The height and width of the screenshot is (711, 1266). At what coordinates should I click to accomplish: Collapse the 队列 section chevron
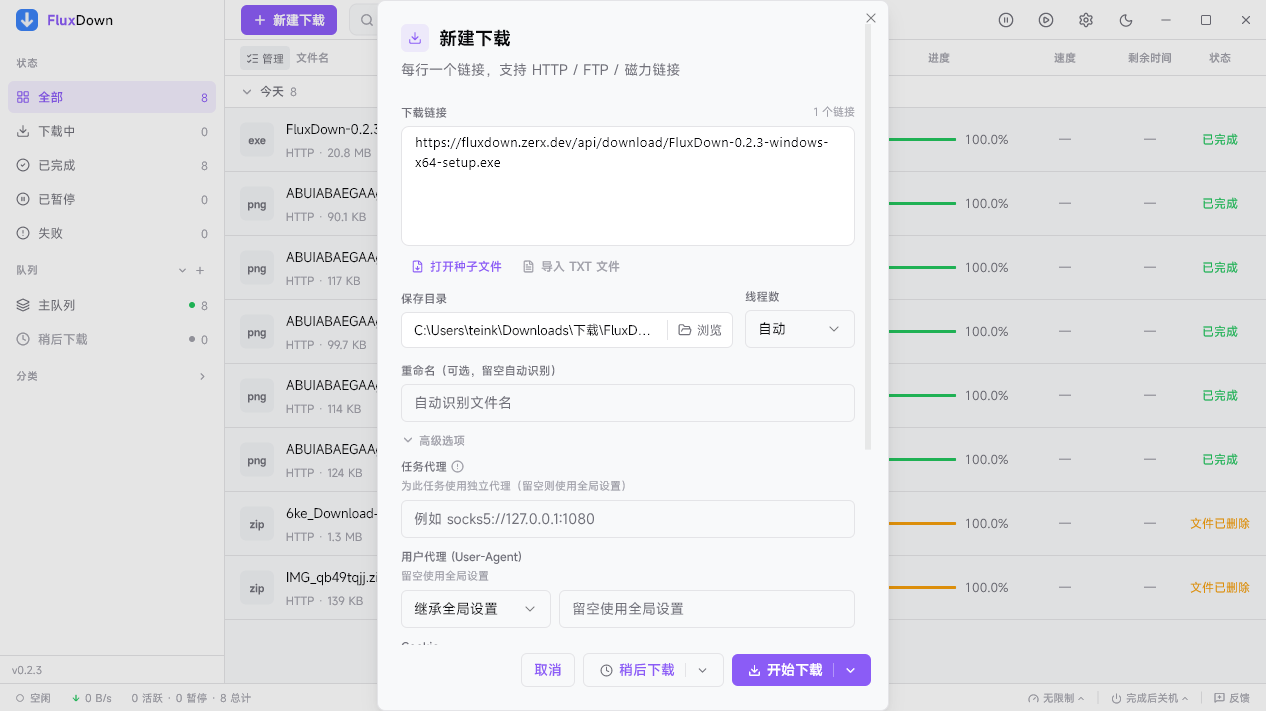point(182,270)
